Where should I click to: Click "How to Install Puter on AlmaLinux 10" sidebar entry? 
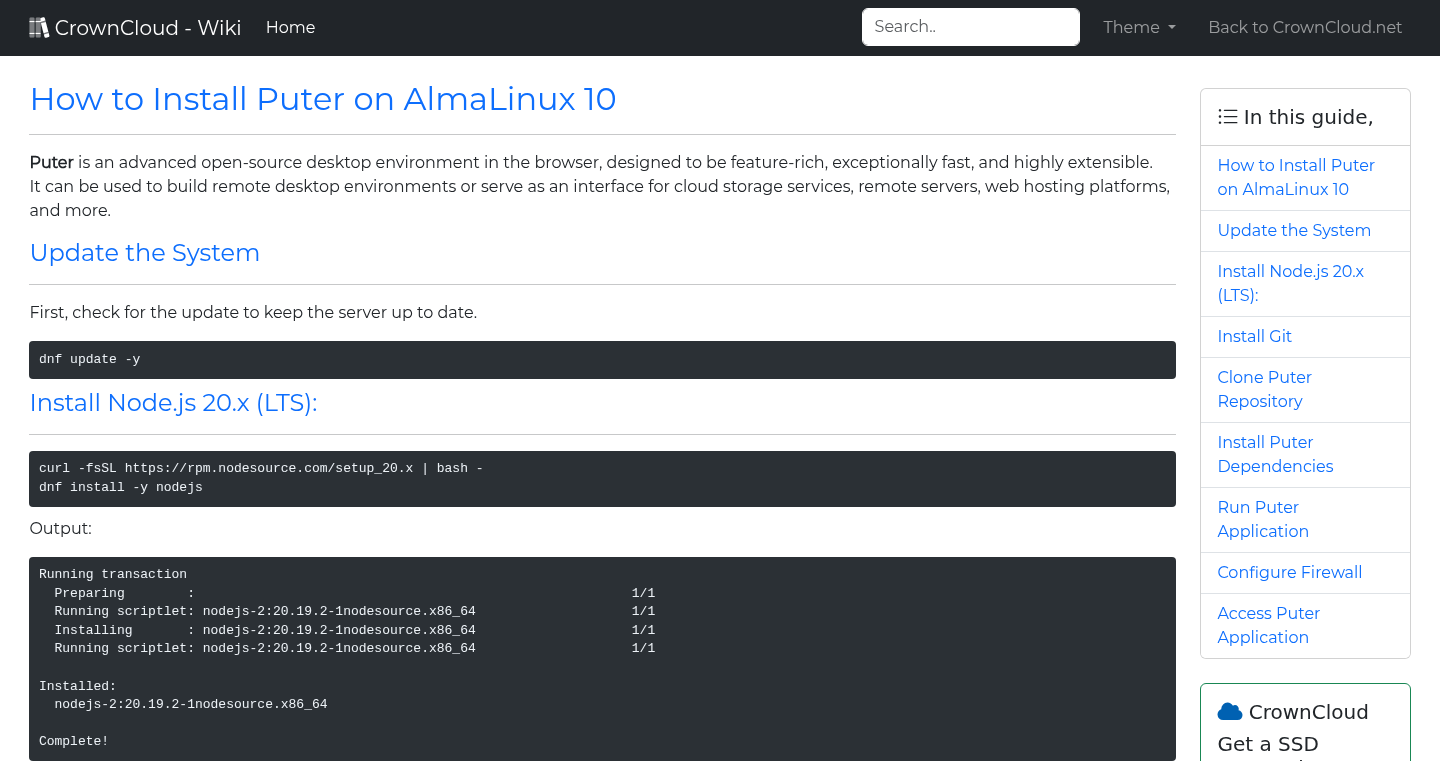coord(1296,177)
